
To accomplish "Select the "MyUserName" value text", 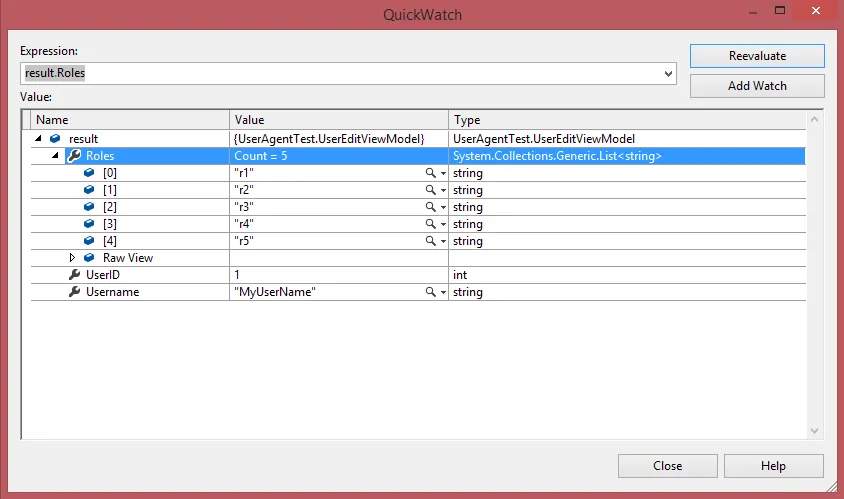I will tap(275, 292).
